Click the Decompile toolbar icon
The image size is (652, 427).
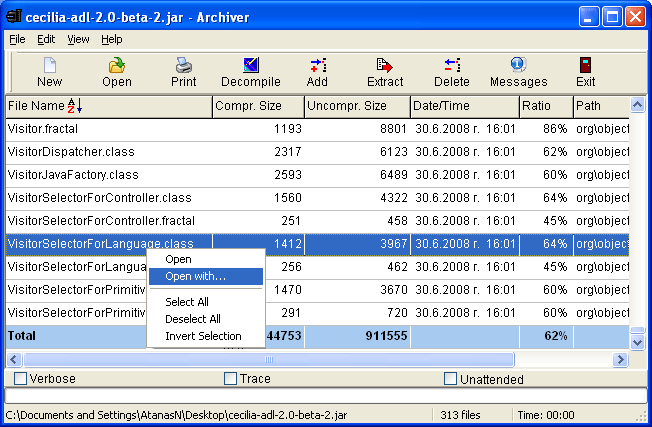pyautogui.click(x=251, y=65)
